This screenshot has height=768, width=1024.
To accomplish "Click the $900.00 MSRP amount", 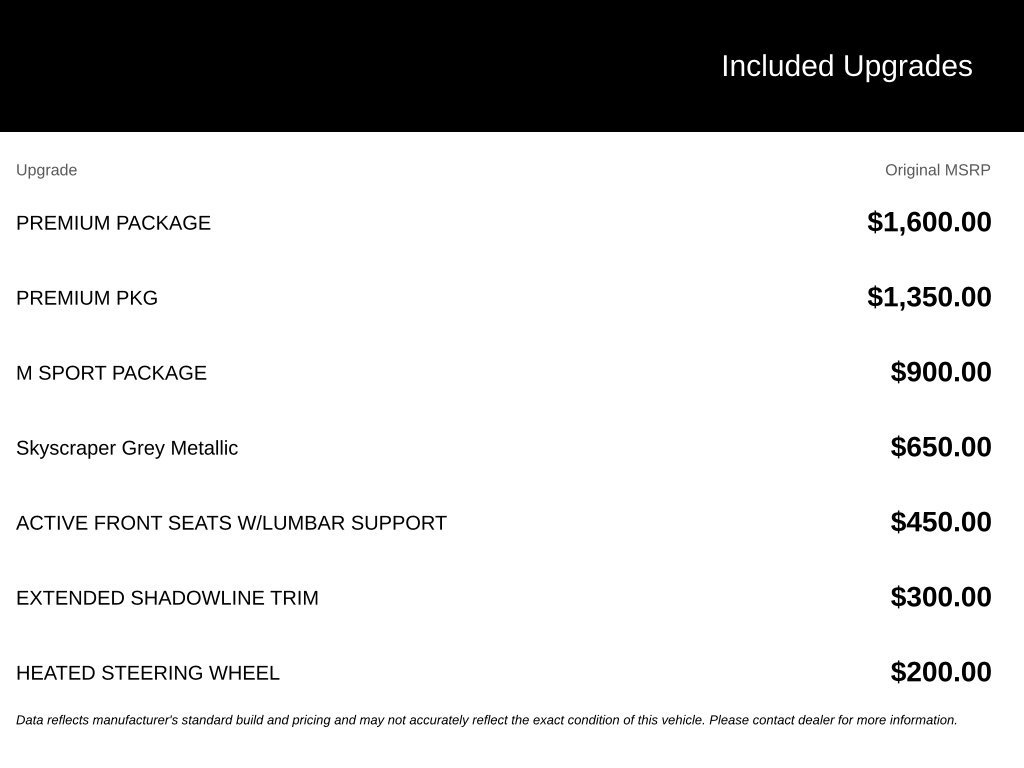I will coord(941,372).
